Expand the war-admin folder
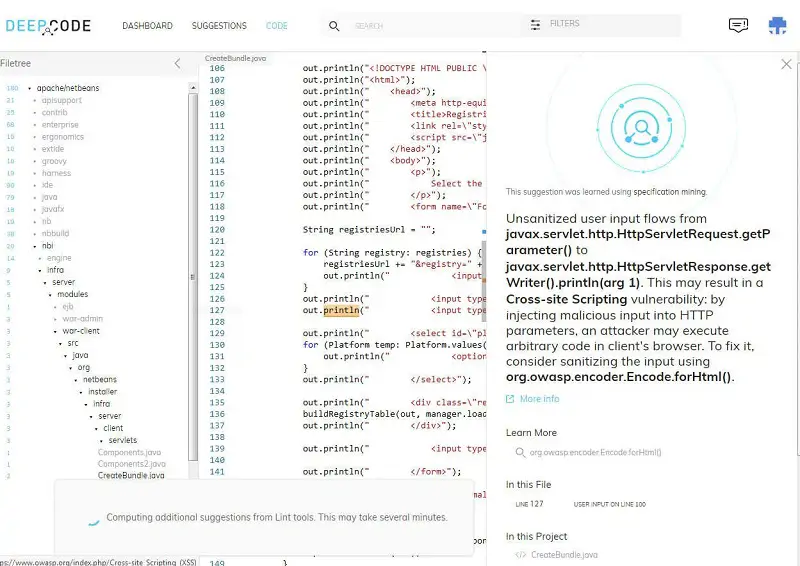The width and height of the screenshot is (800, 566). (56, 319)
